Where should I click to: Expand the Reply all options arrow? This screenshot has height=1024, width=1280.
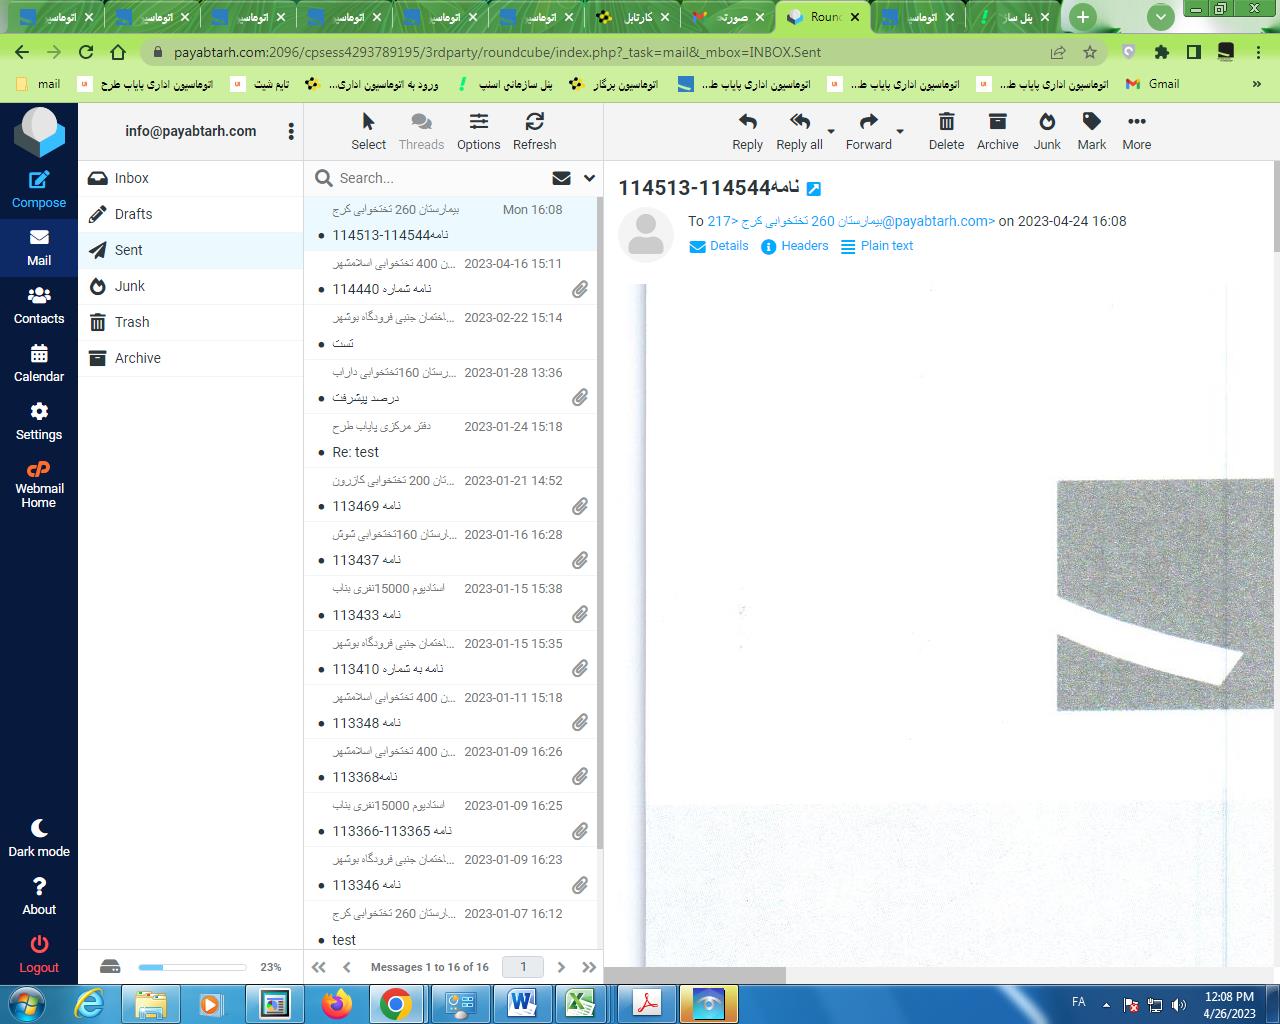click(x=831, y=131)
